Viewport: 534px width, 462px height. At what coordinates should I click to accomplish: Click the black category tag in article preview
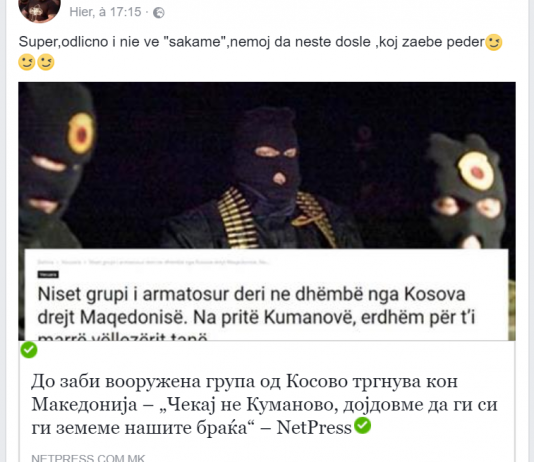coord(48,274)
